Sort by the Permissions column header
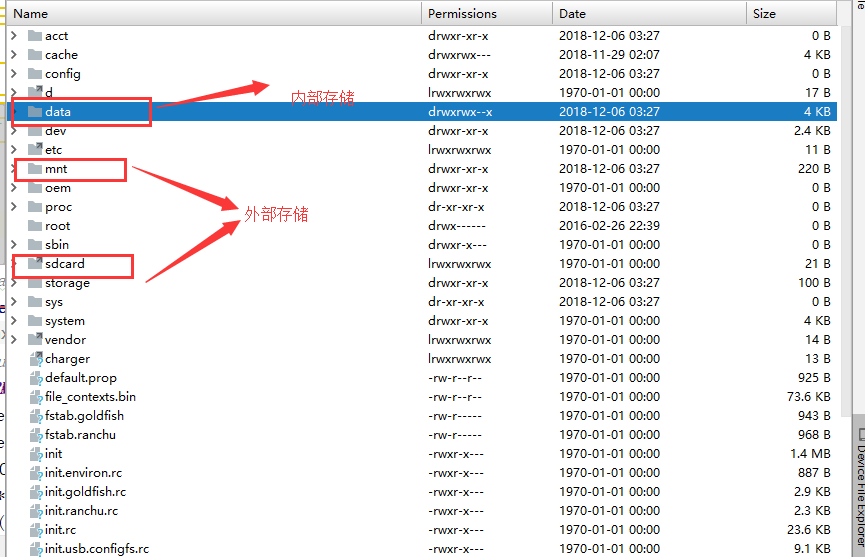 click(487, 13)
